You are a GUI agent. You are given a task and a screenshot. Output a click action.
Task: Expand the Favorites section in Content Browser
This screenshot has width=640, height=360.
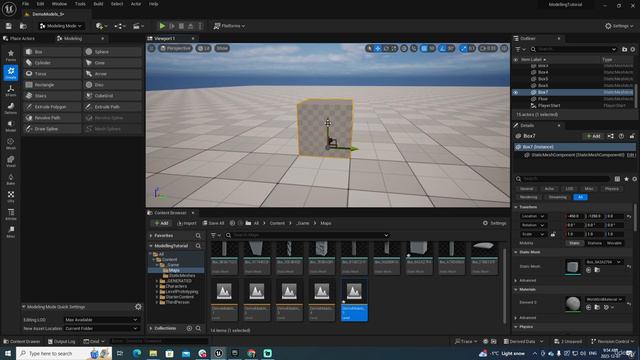(151, 236)
